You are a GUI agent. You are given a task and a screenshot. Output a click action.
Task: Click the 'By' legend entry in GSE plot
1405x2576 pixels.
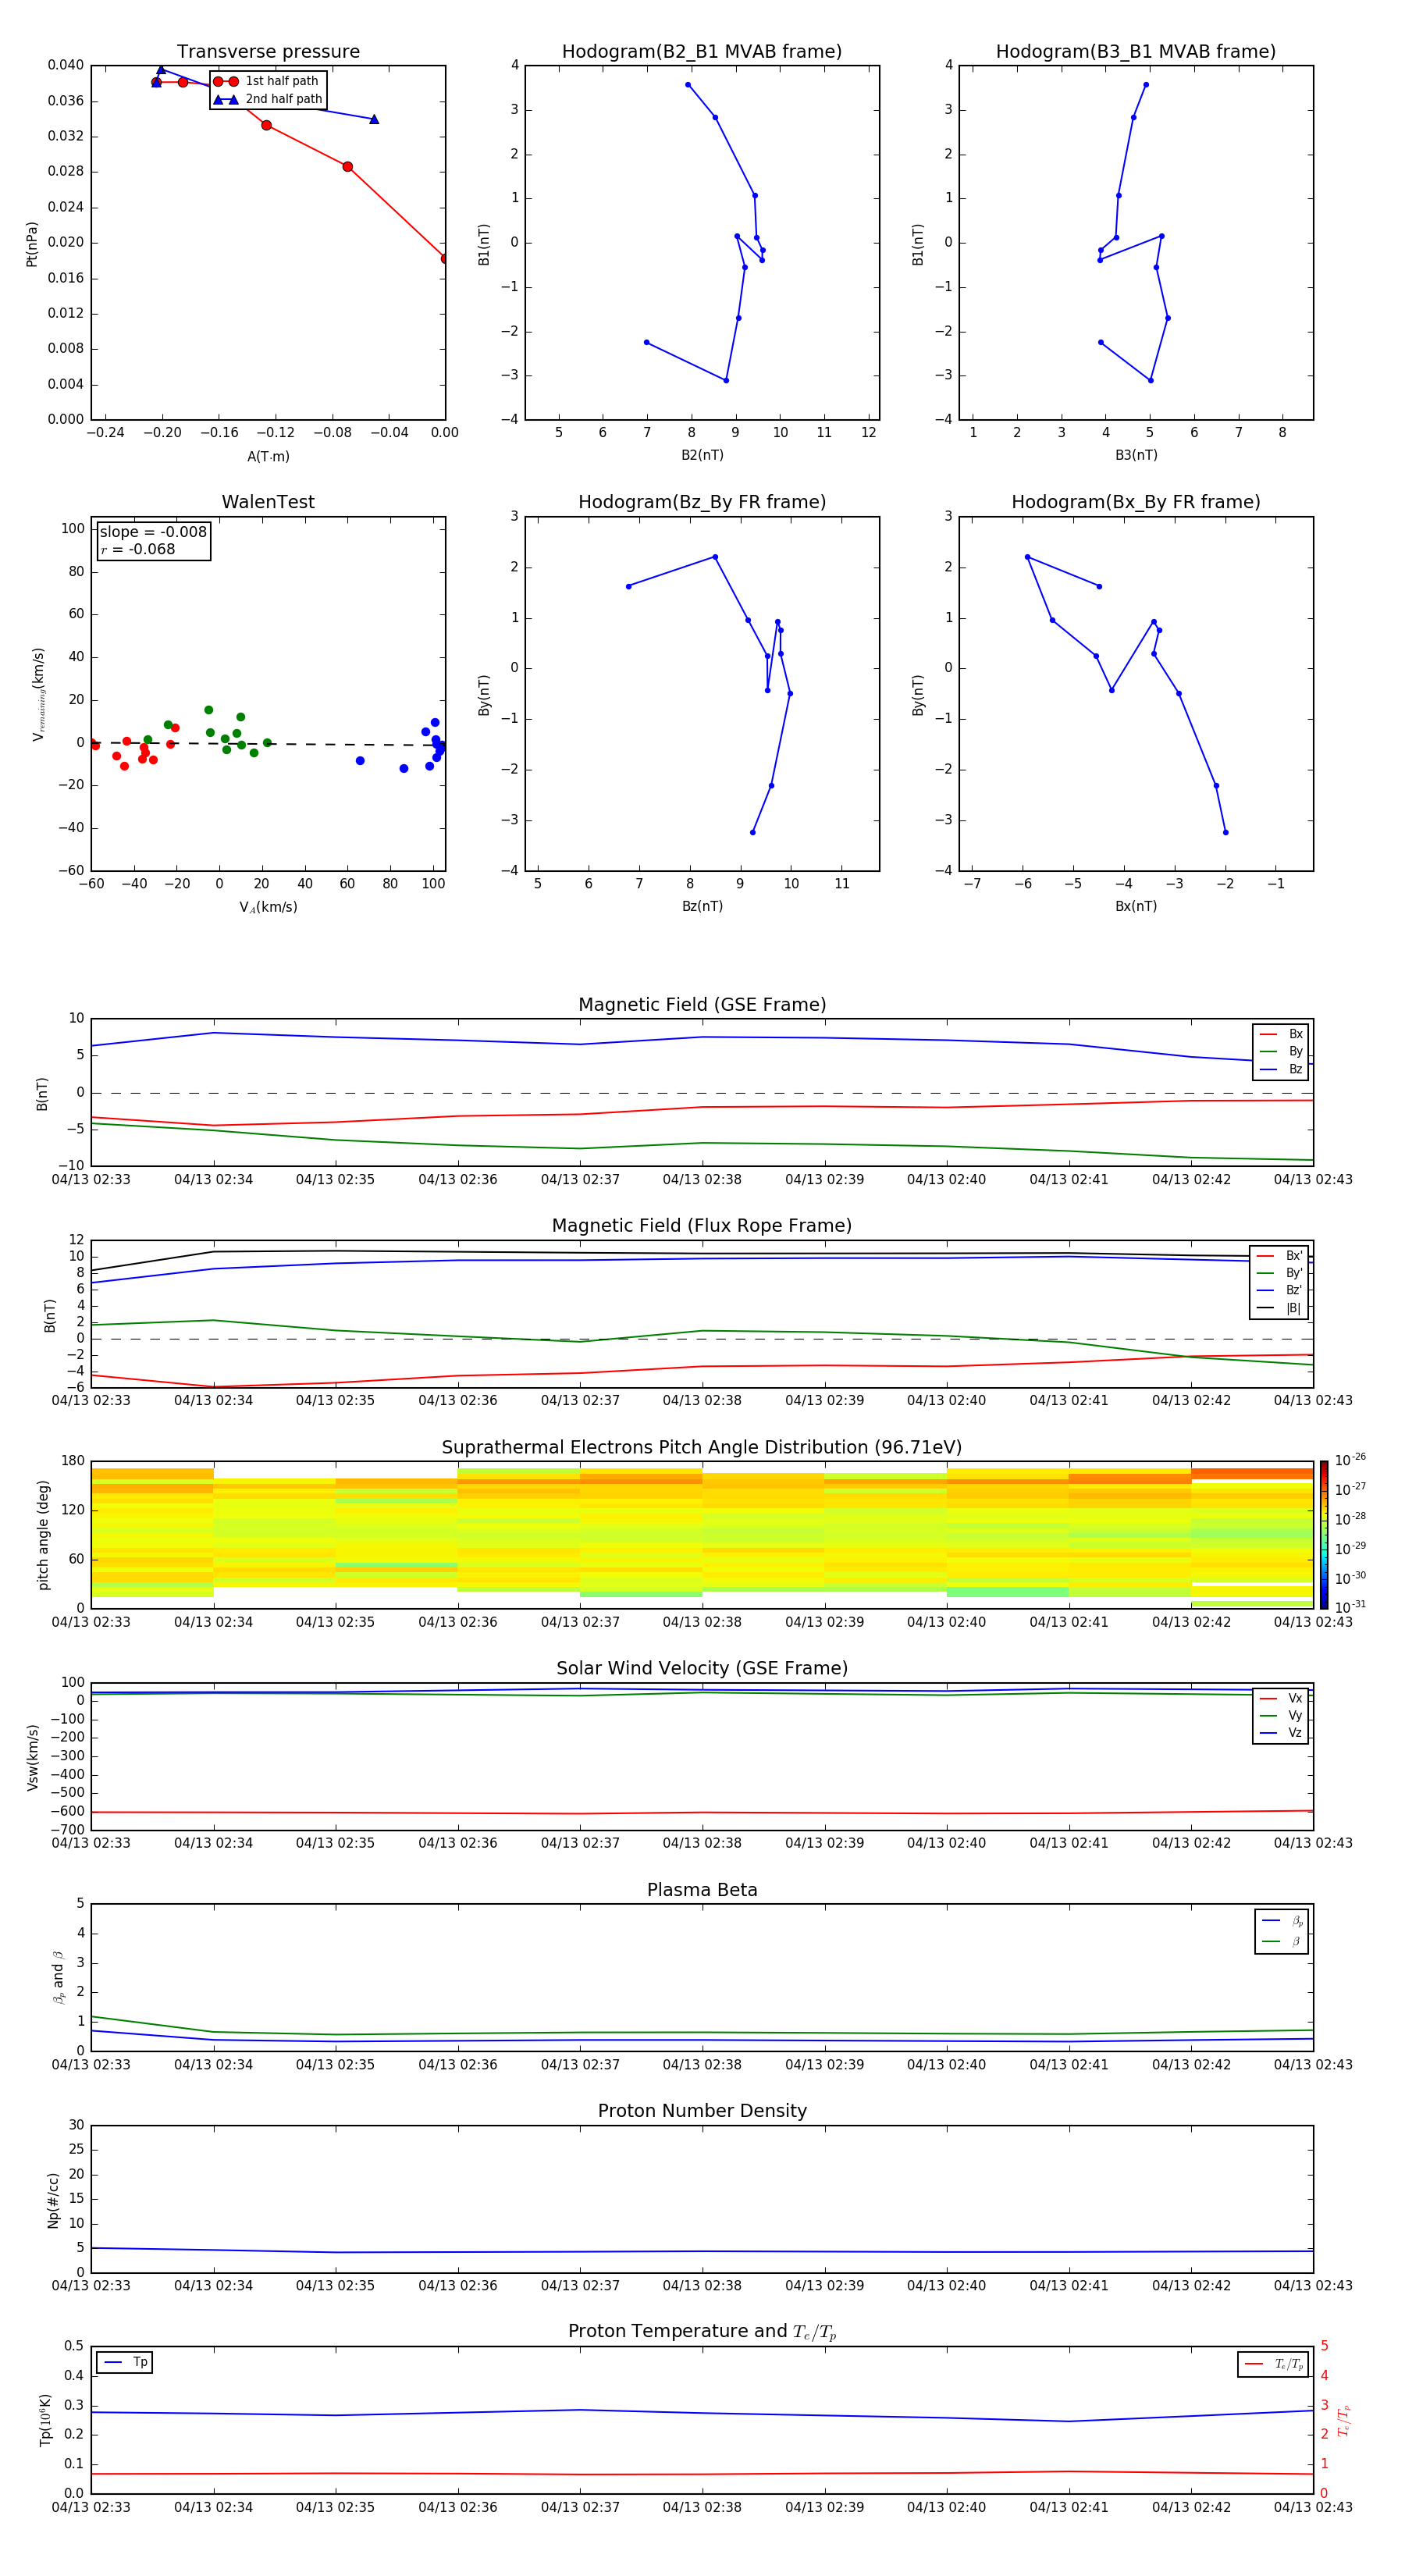[x=1281, y=1051]
